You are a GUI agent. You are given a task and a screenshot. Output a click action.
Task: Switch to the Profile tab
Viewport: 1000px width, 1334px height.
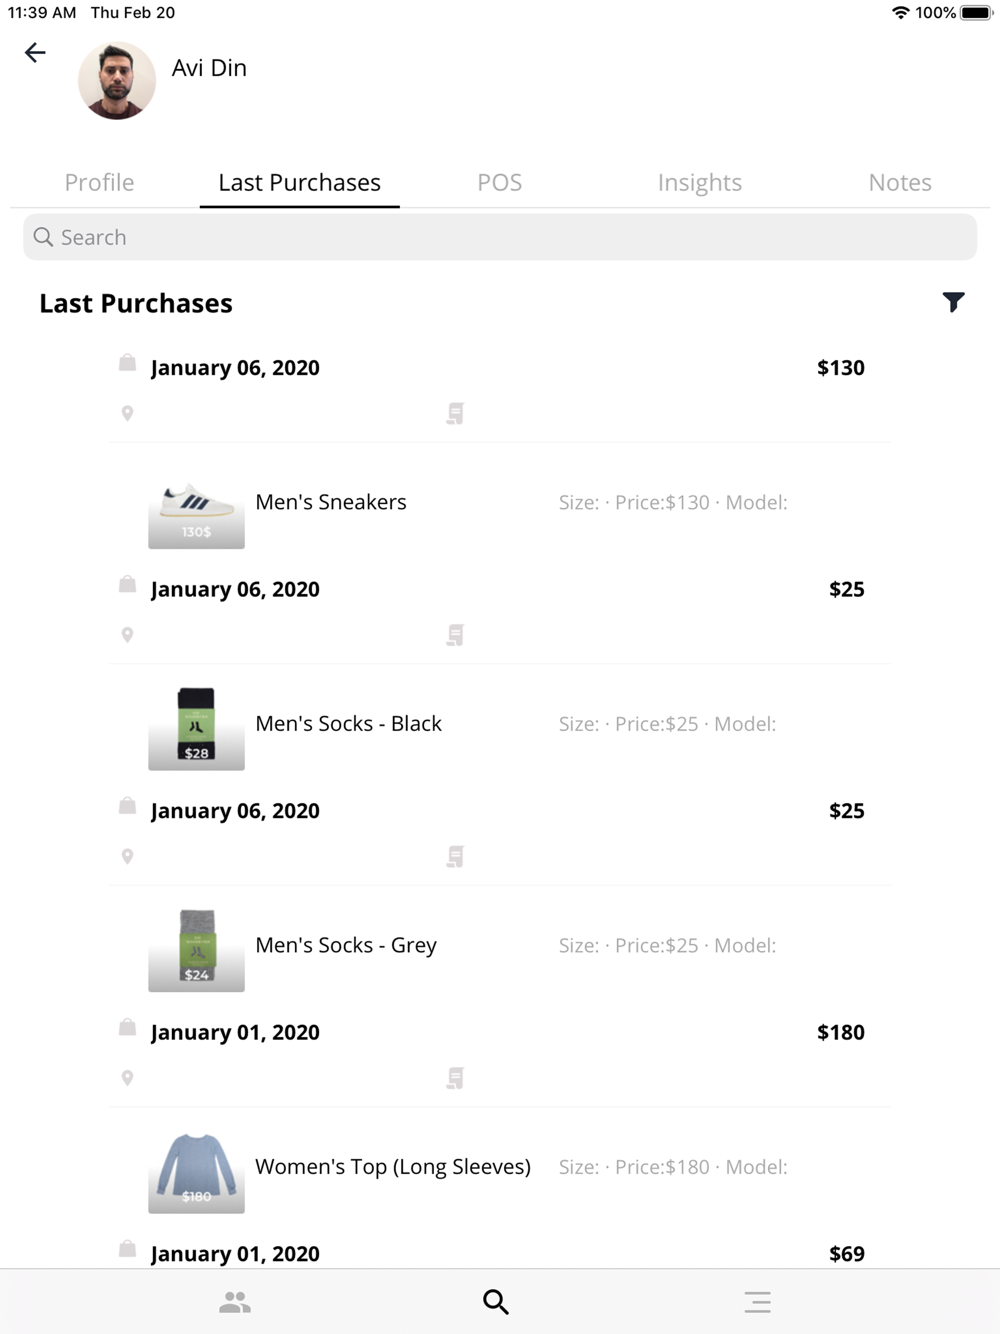click(99, 182)
